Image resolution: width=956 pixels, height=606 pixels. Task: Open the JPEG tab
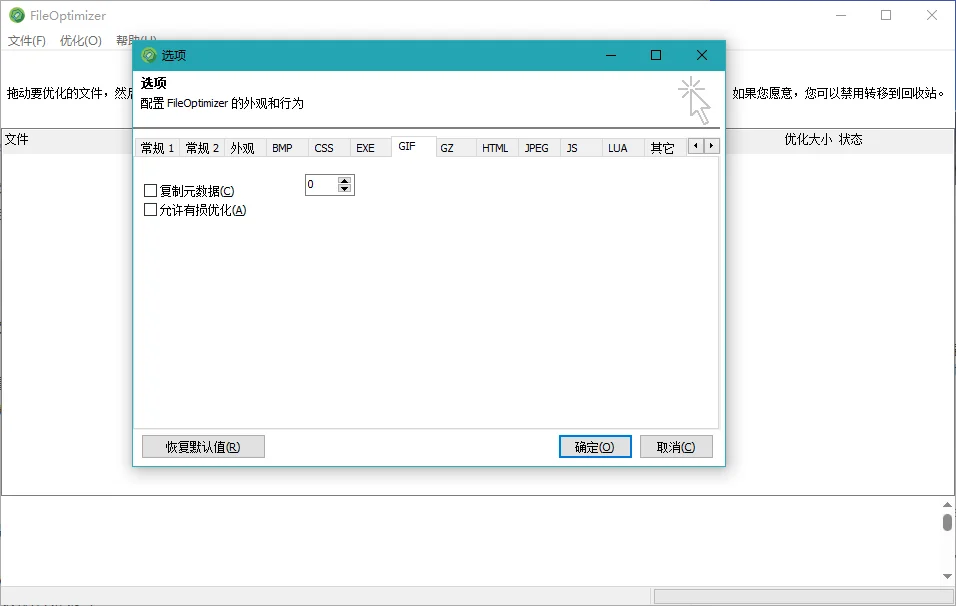tap(537, 148)
